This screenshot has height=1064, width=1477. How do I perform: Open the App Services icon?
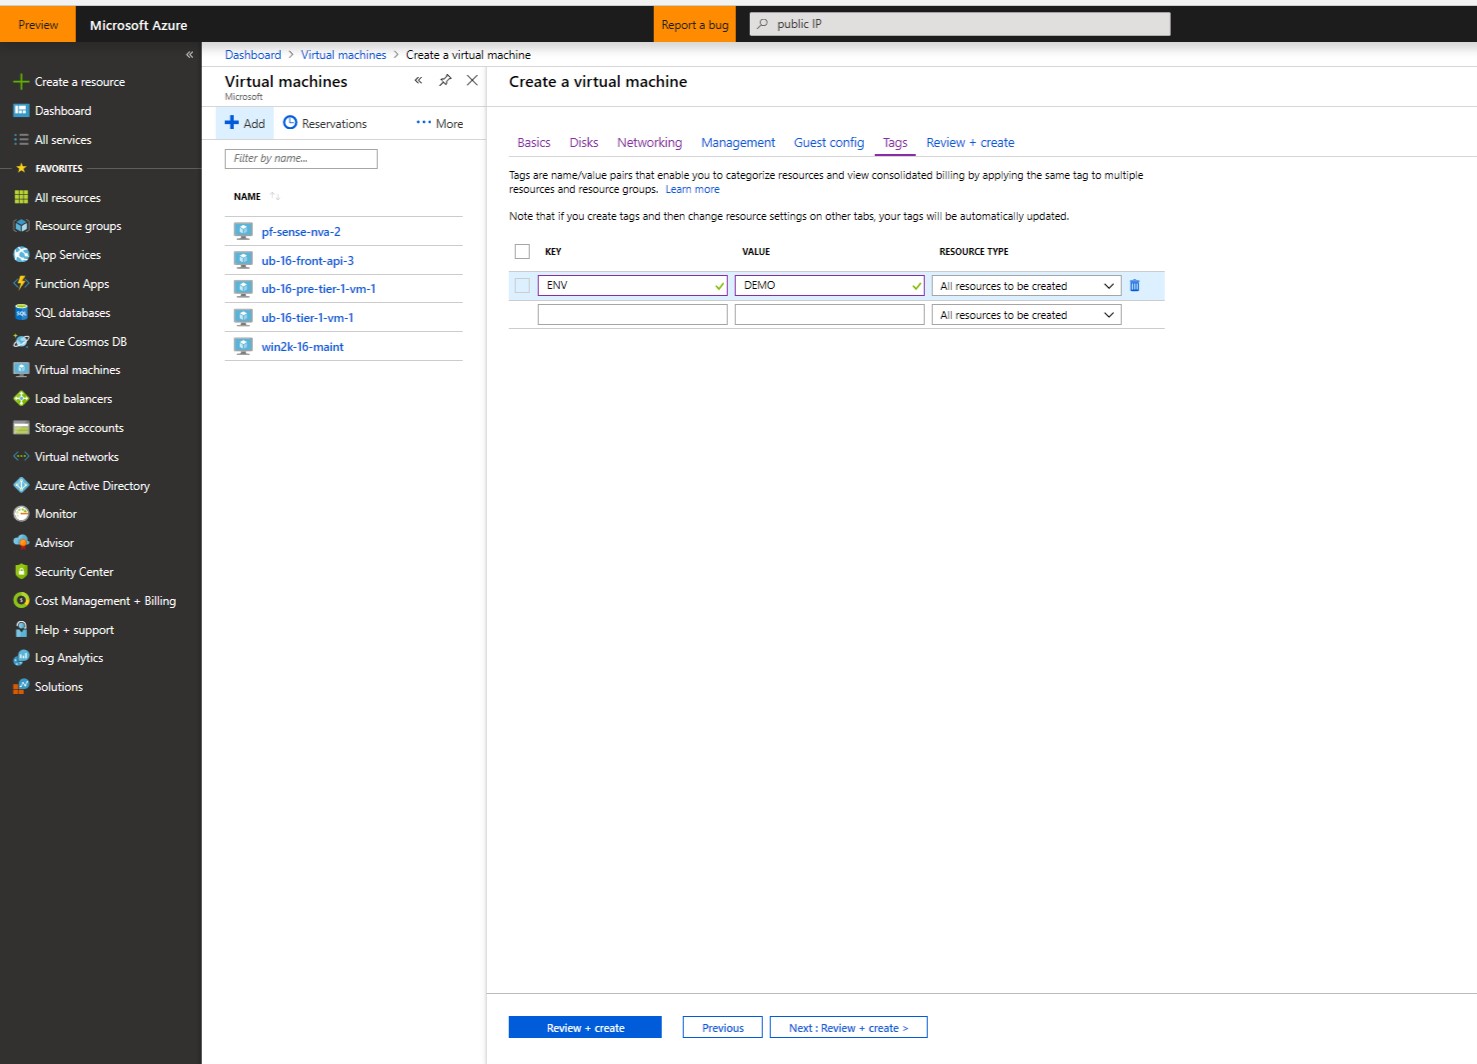(x=21, y=255)
